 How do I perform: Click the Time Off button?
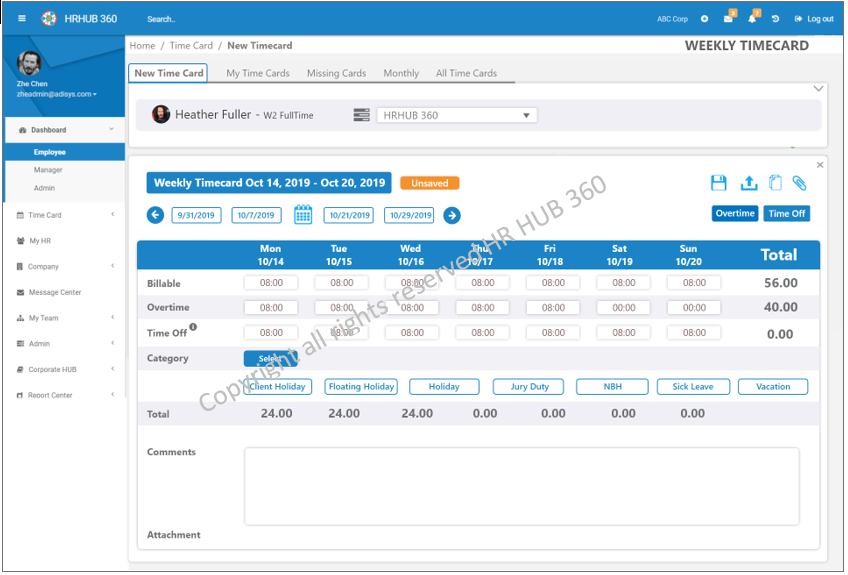pyautogui.click(x=787, y=213)
